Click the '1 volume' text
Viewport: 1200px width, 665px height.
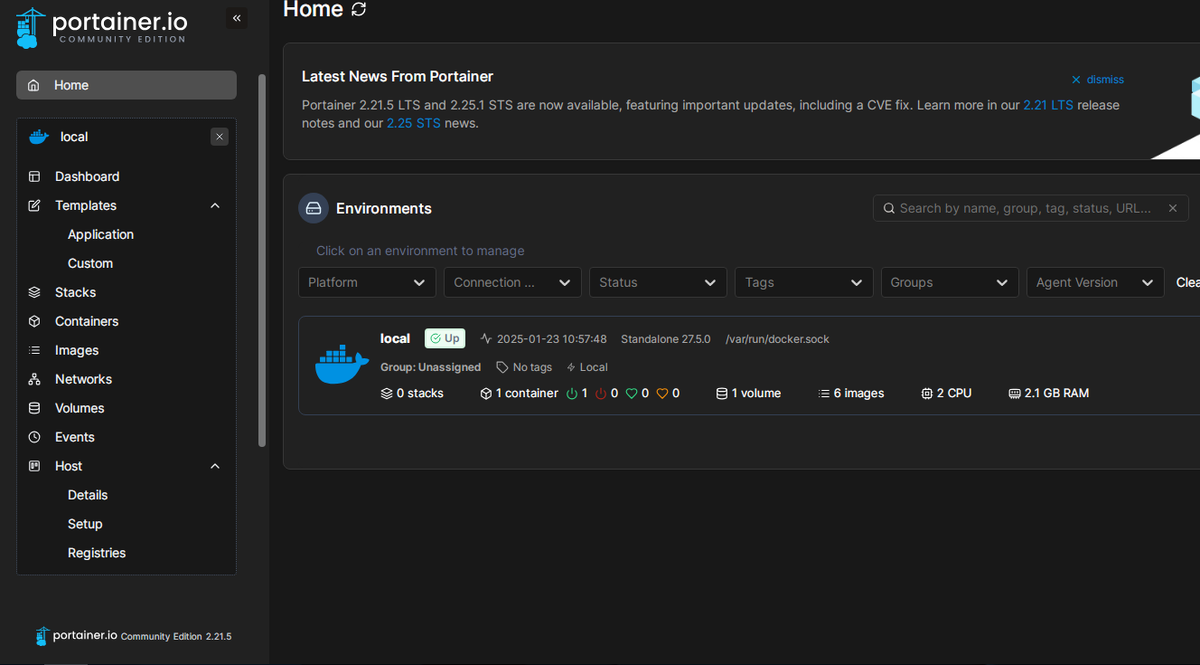tap(756, 393)
